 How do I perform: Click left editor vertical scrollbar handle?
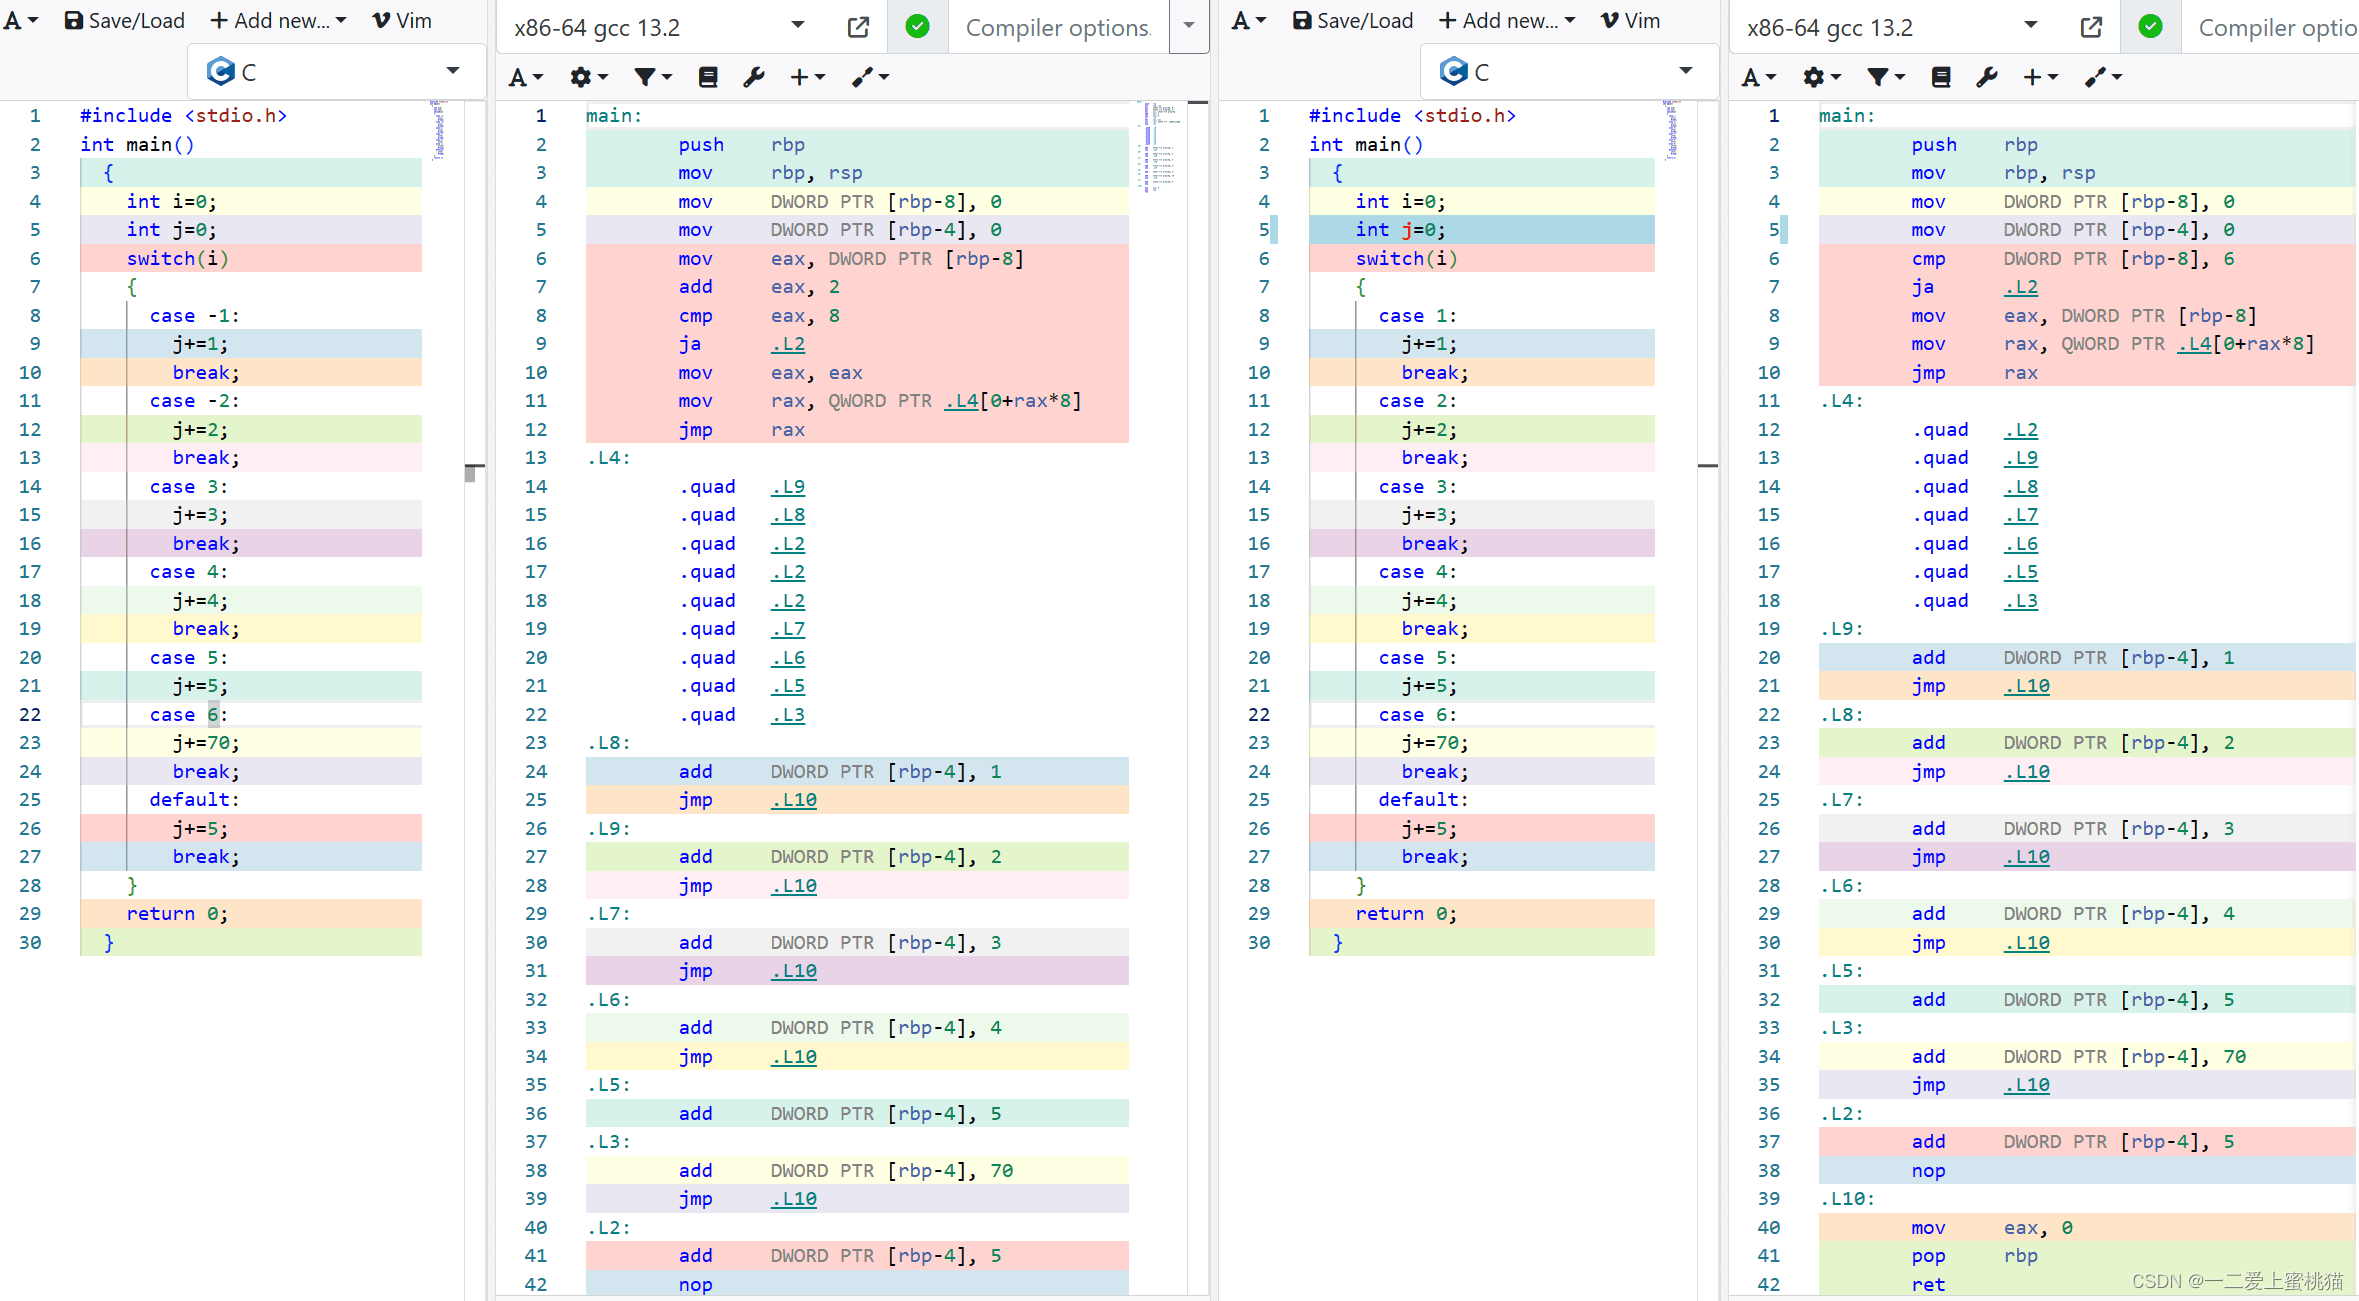[475, 472]
